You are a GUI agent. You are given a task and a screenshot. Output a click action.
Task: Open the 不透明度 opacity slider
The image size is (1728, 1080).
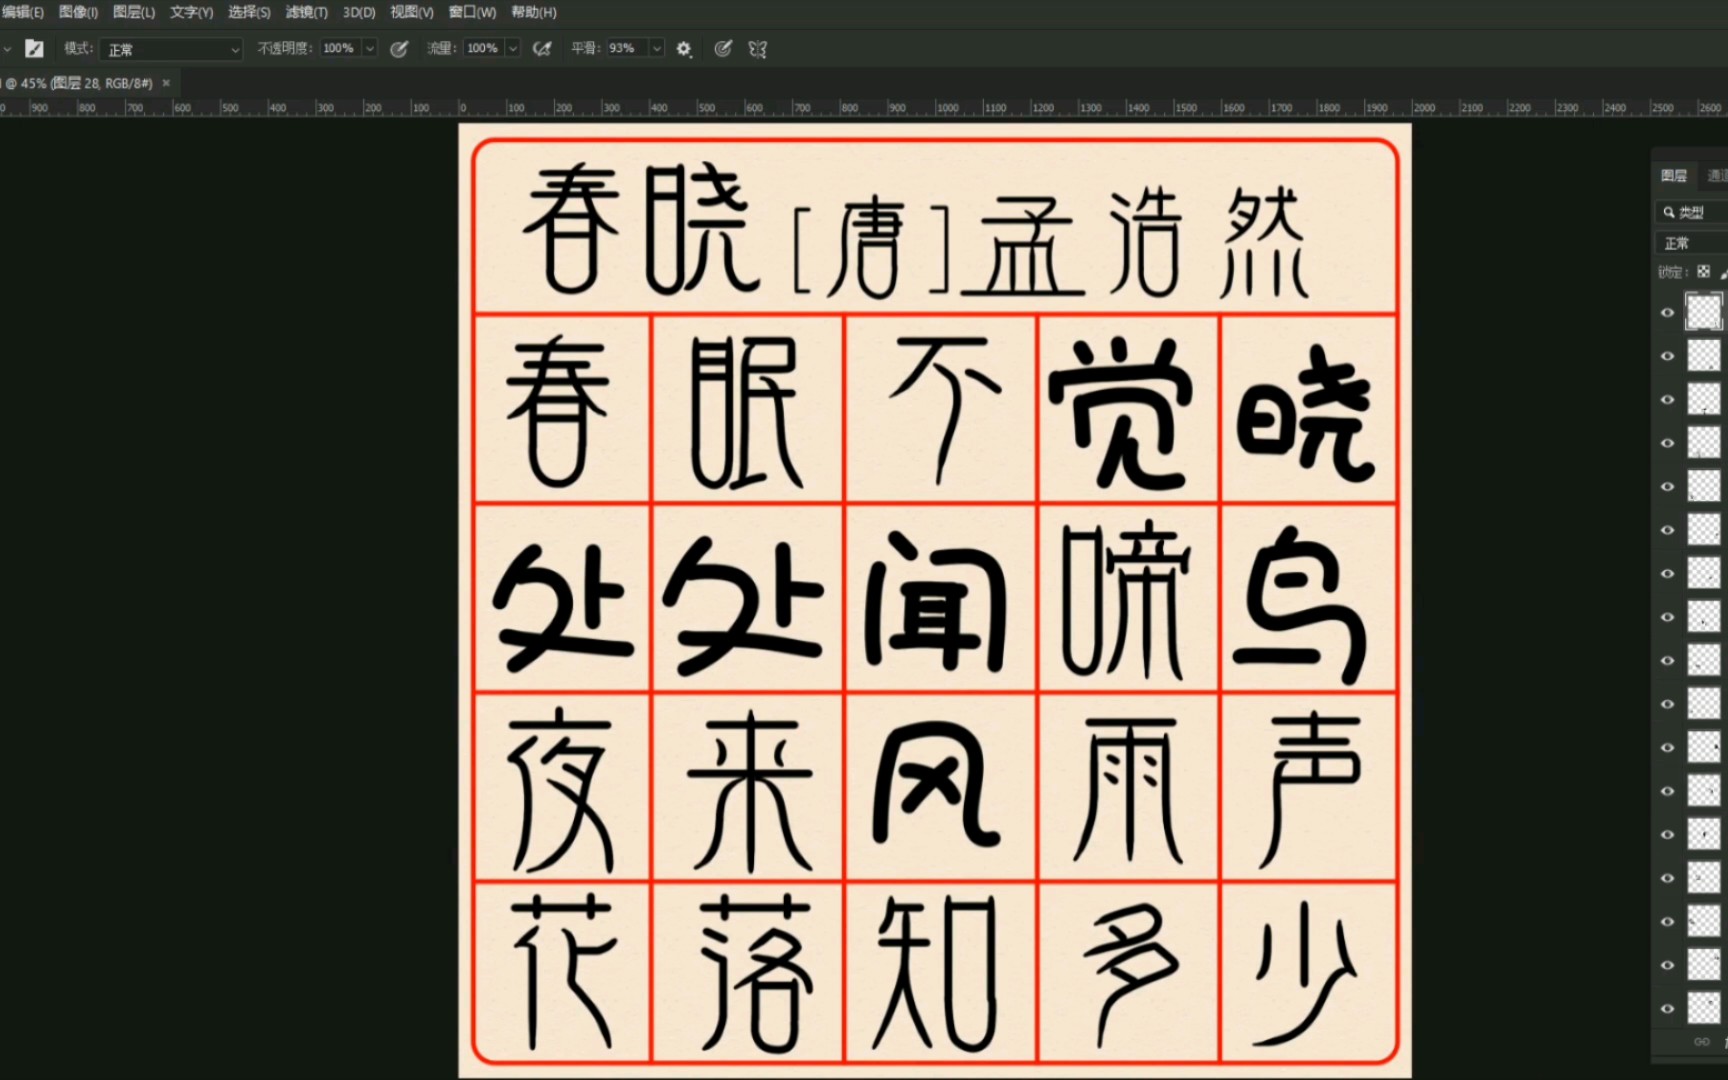[369, 48]
